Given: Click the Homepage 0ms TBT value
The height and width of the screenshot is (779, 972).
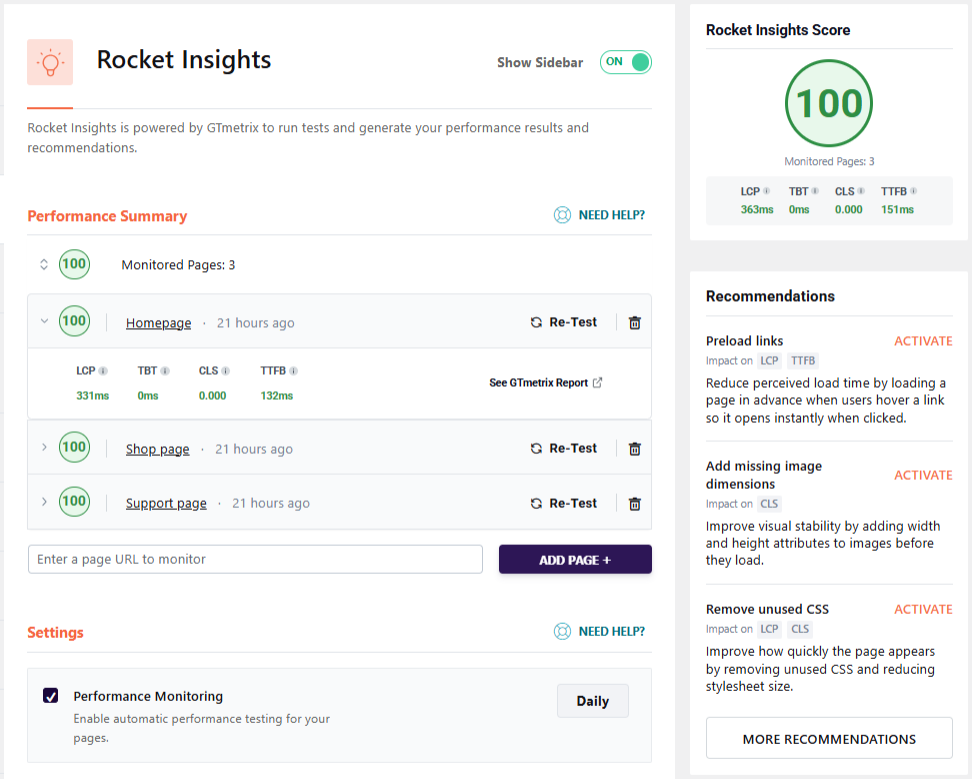Looking at the screenshot, I should tap(148, 395).
